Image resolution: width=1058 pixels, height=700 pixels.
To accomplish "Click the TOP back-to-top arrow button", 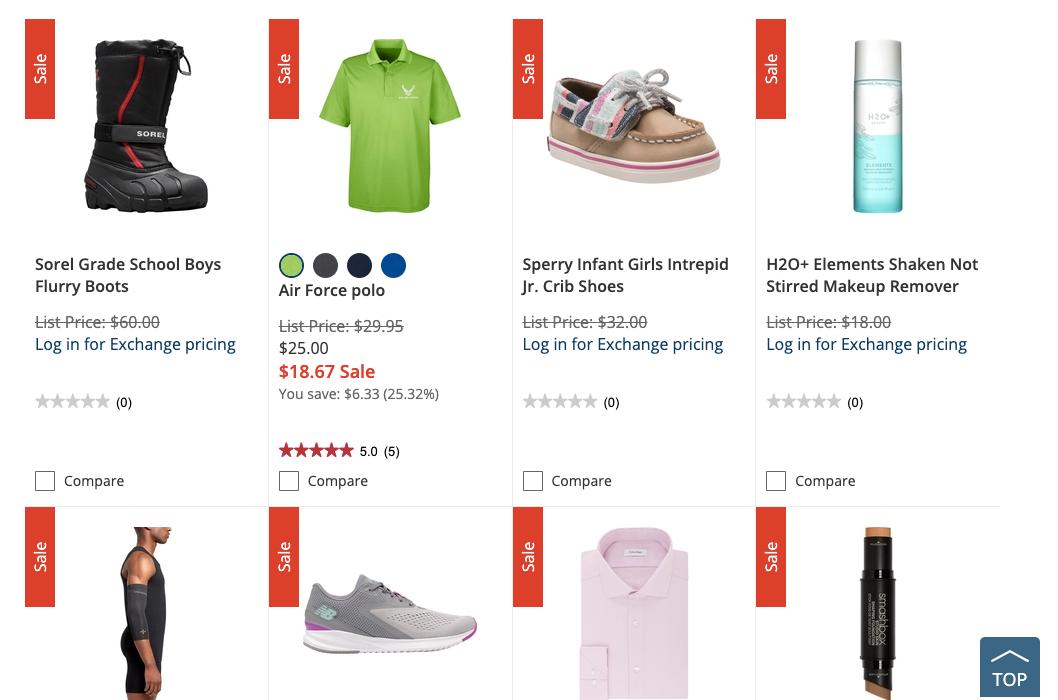I will [1009, 667].
